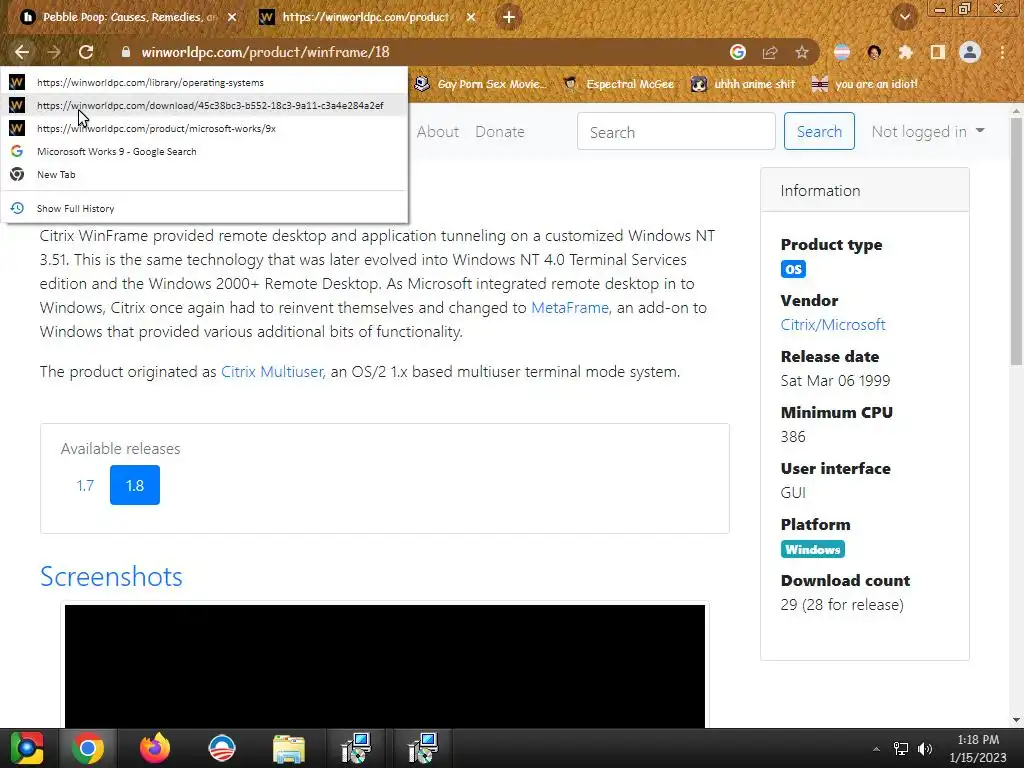The image size is (1024, 768).
Task: Open the site security lock icon
Action: coord(126,52)
